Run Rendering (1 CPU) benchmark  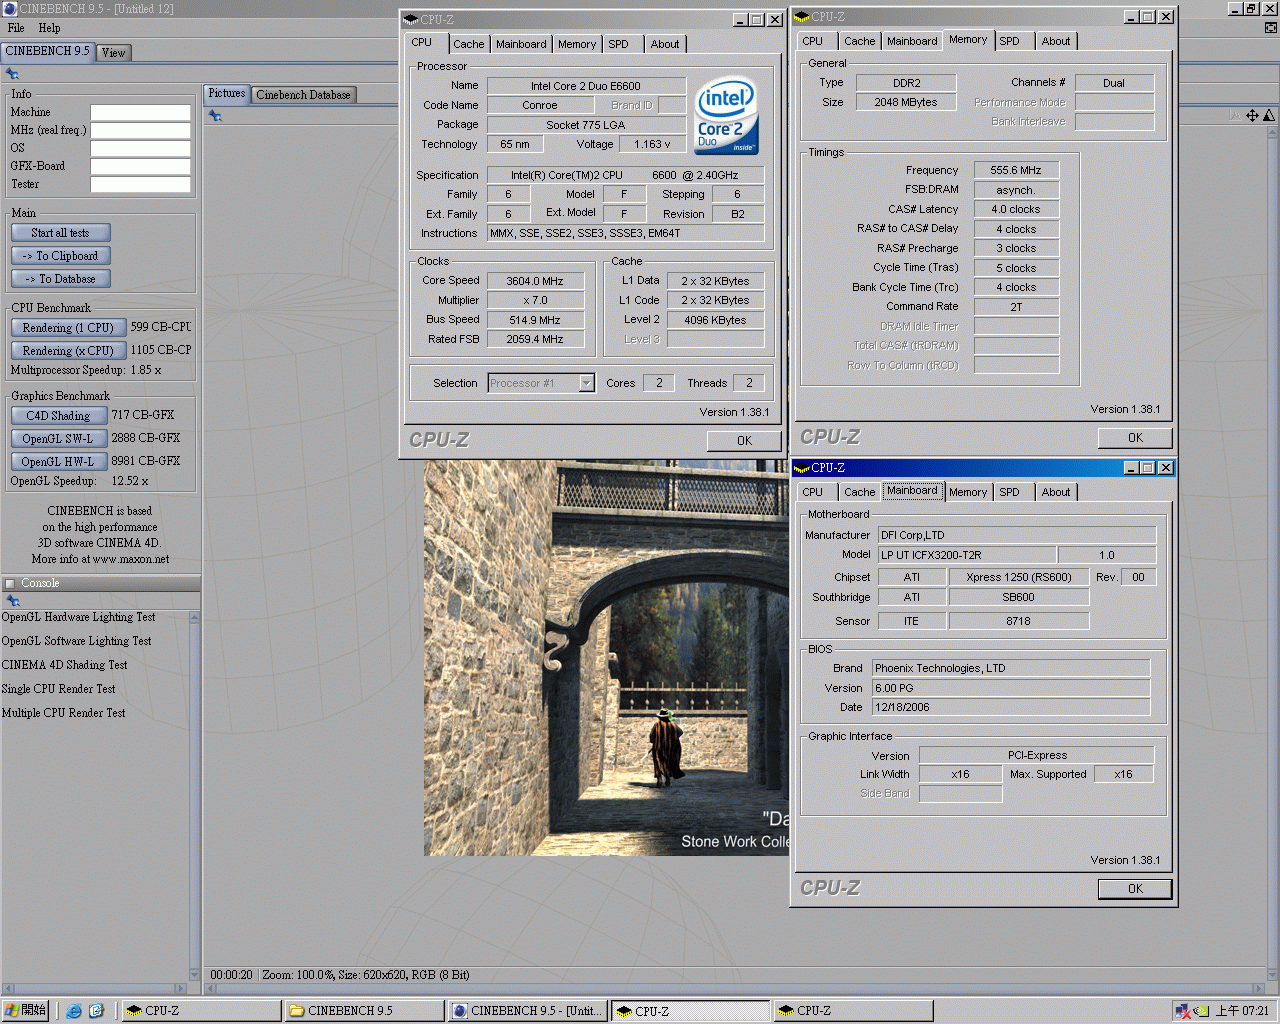68,328
